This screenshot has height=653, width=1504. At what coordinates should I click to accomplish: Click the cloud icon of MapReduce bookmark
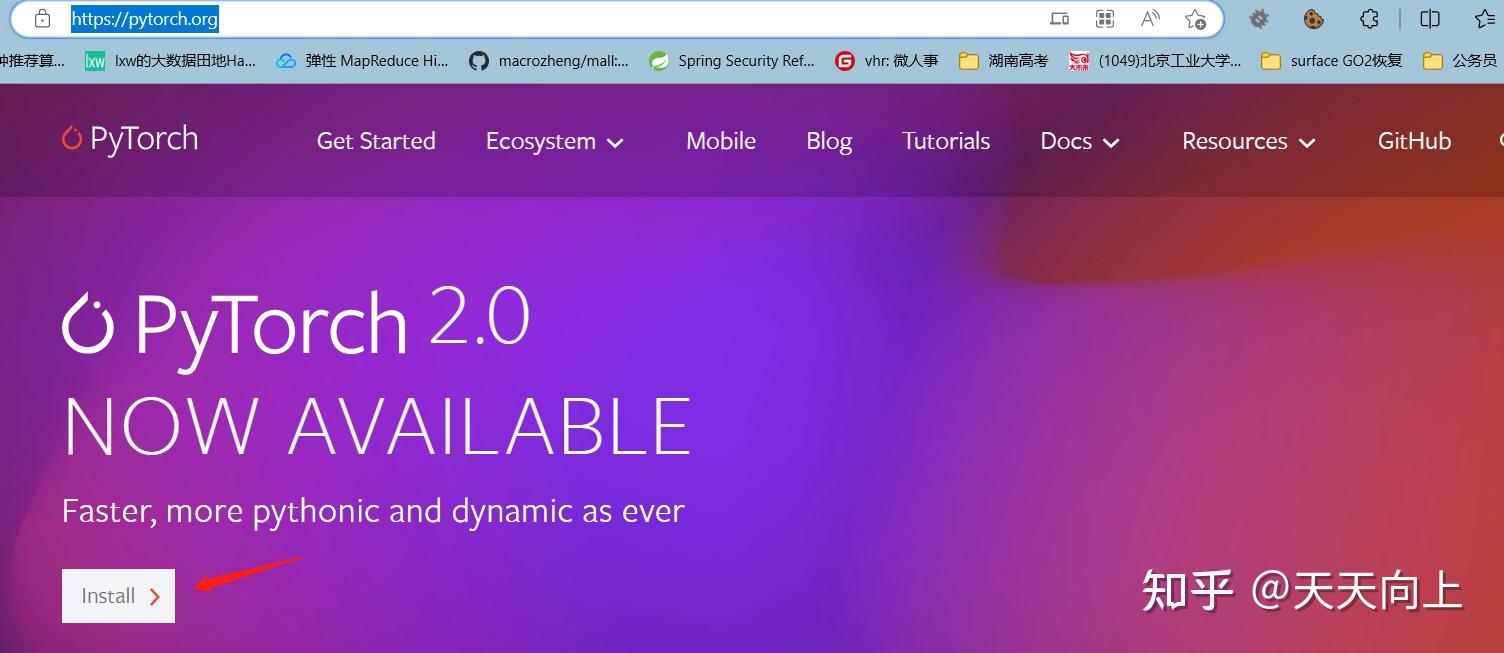pos(287,61)
